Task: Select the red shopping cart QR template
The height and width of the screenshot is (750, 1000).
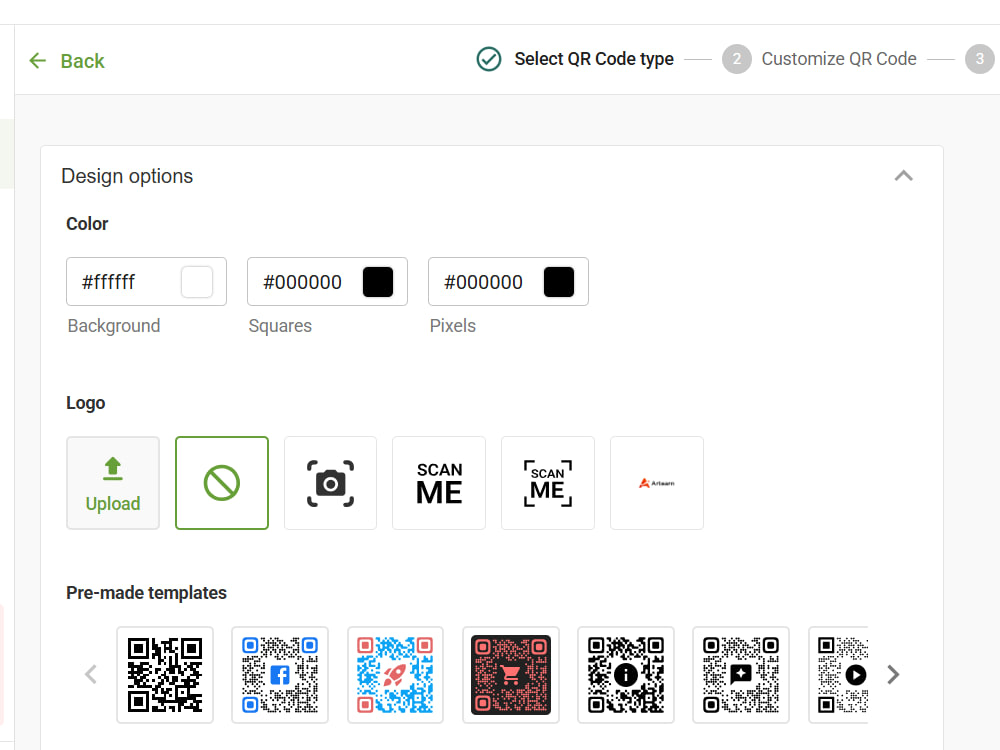Action: click(x=511, y=675)
